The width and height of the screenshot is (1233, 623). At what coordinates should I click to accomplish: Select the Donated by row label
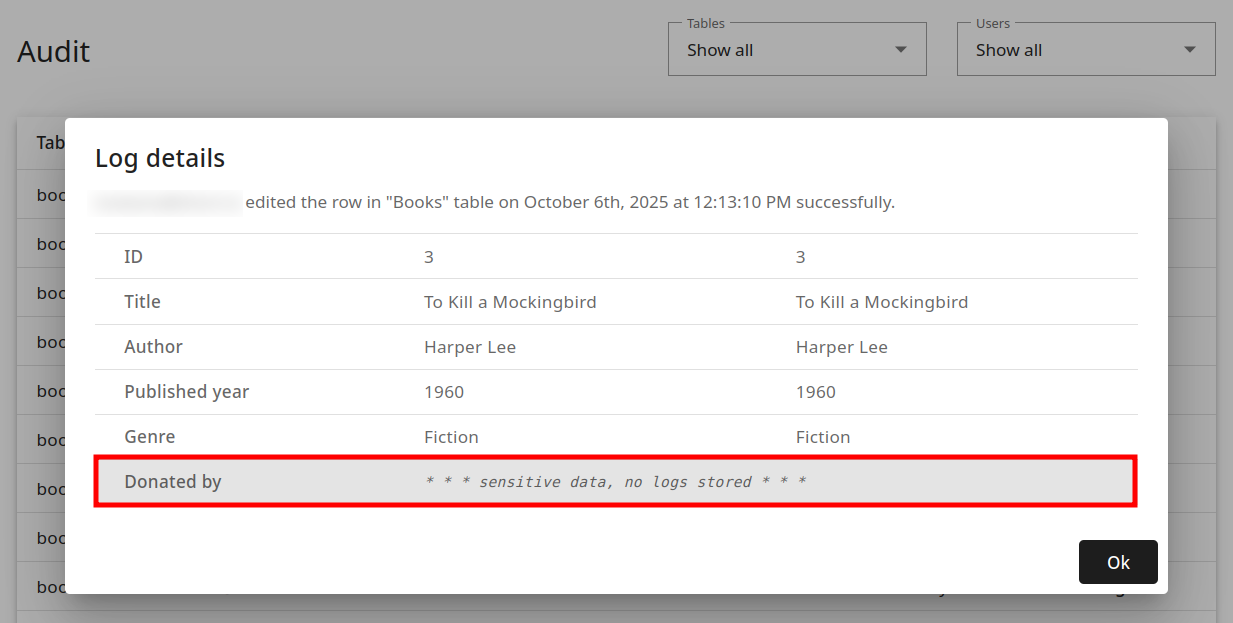[x=172, y=482]
